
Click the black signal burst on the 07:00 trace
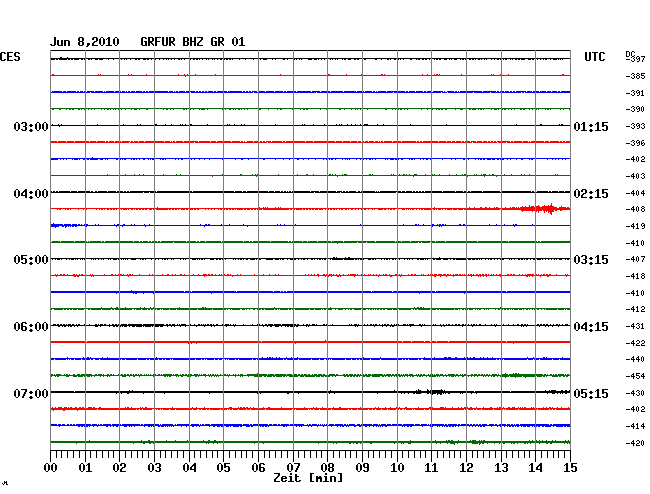tap(431, 392)
